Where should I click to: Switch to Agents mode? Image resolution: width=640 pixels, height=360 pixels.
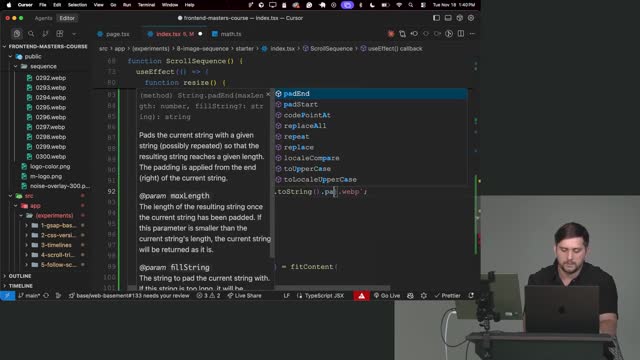pos(43,18)
